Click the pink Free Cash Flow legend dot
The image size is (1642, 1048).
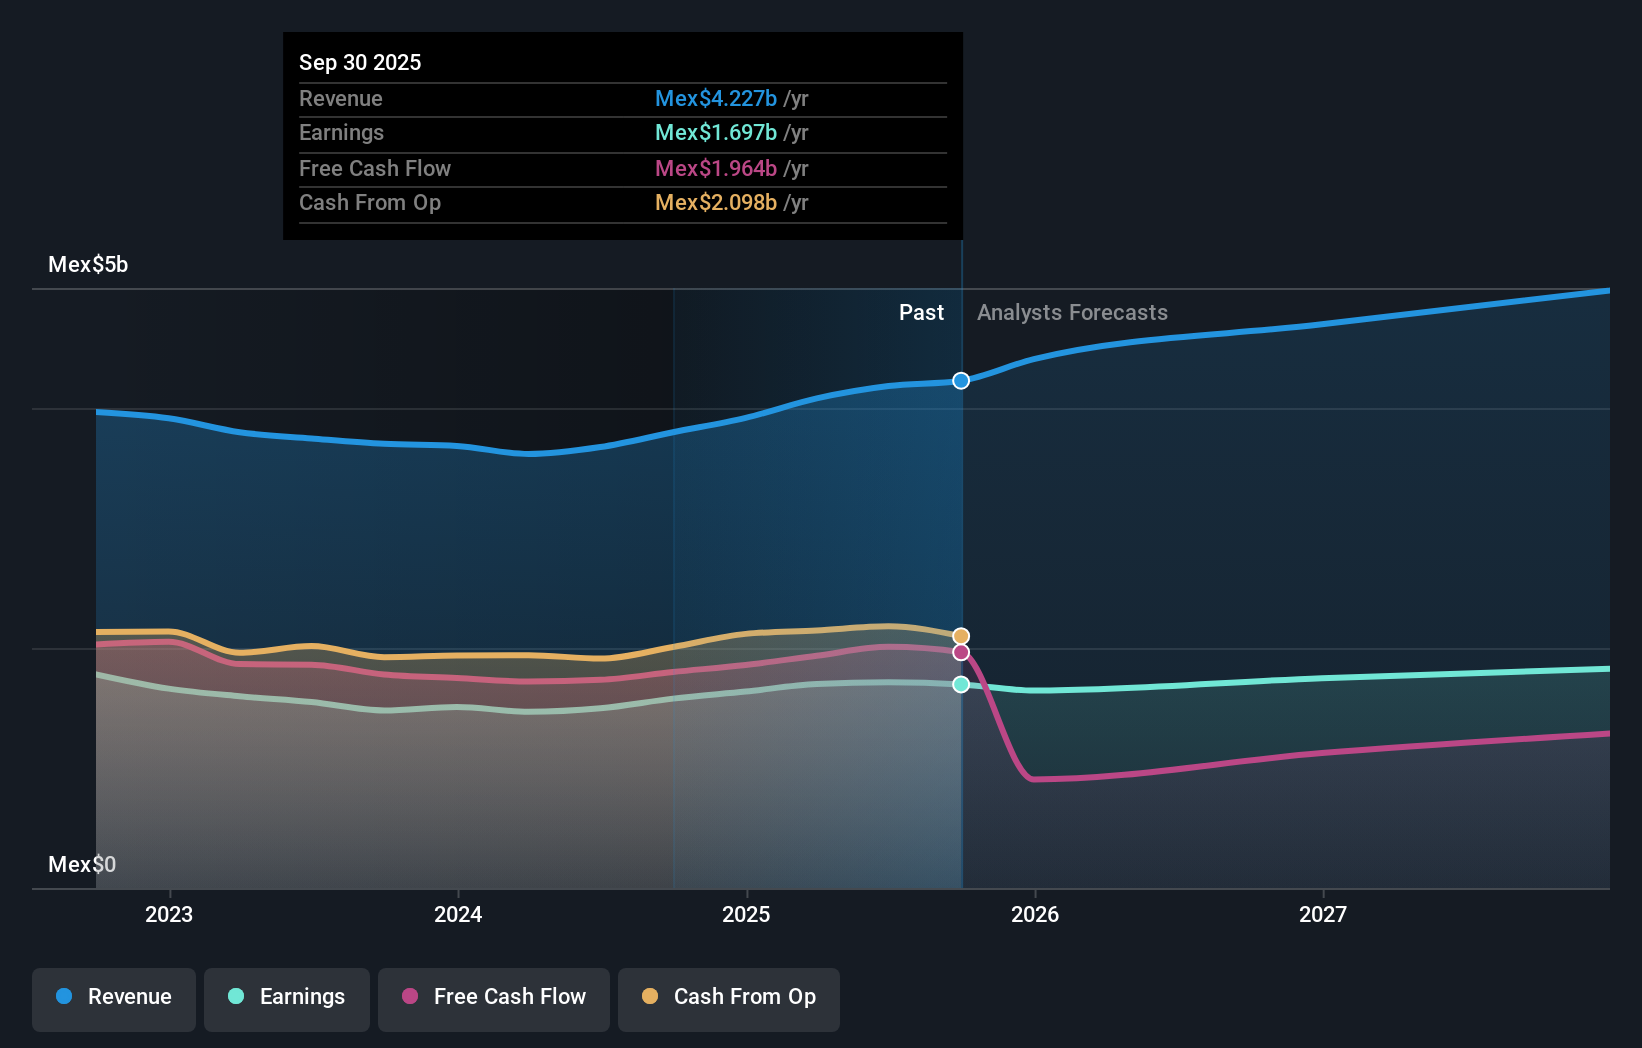click(x=408, y=997)
